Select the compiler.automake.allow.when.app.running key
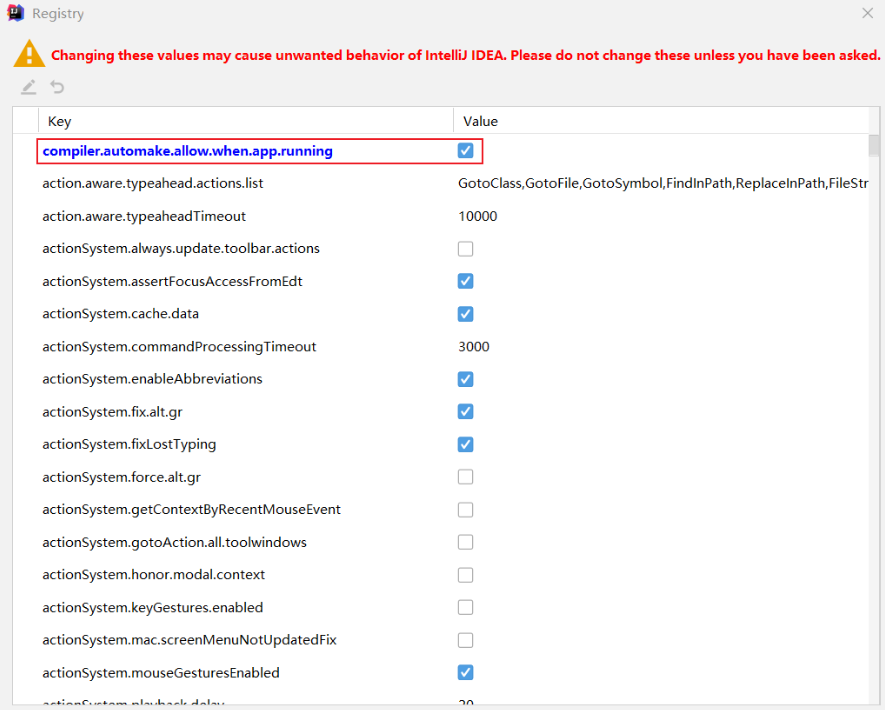The width and height of the screenshot is (885, 710). [x=187, y=151]
